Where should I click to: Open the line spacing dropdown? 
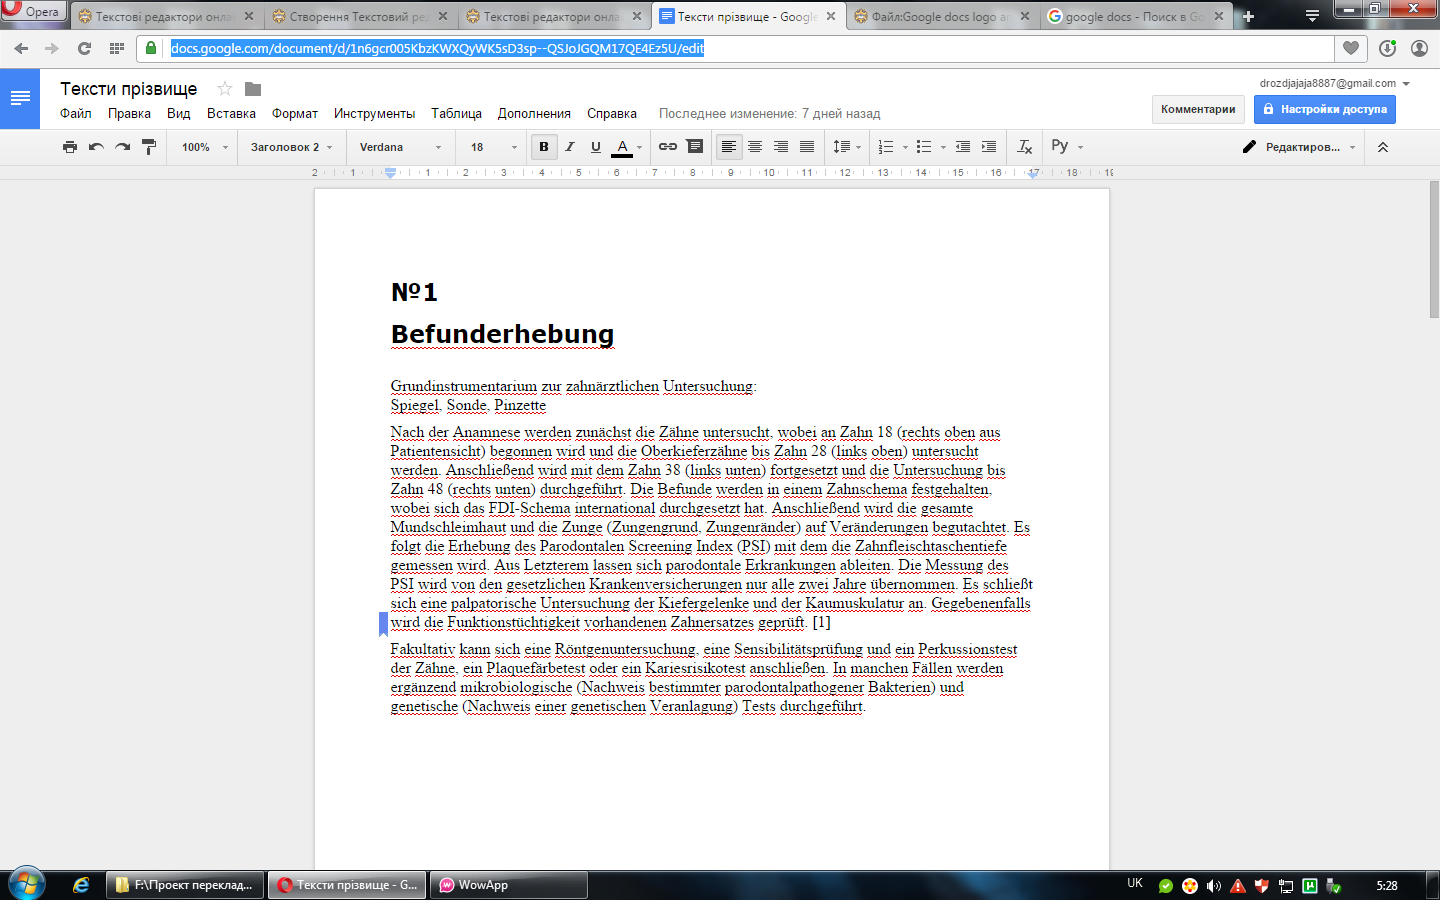(x=847, y=147)
